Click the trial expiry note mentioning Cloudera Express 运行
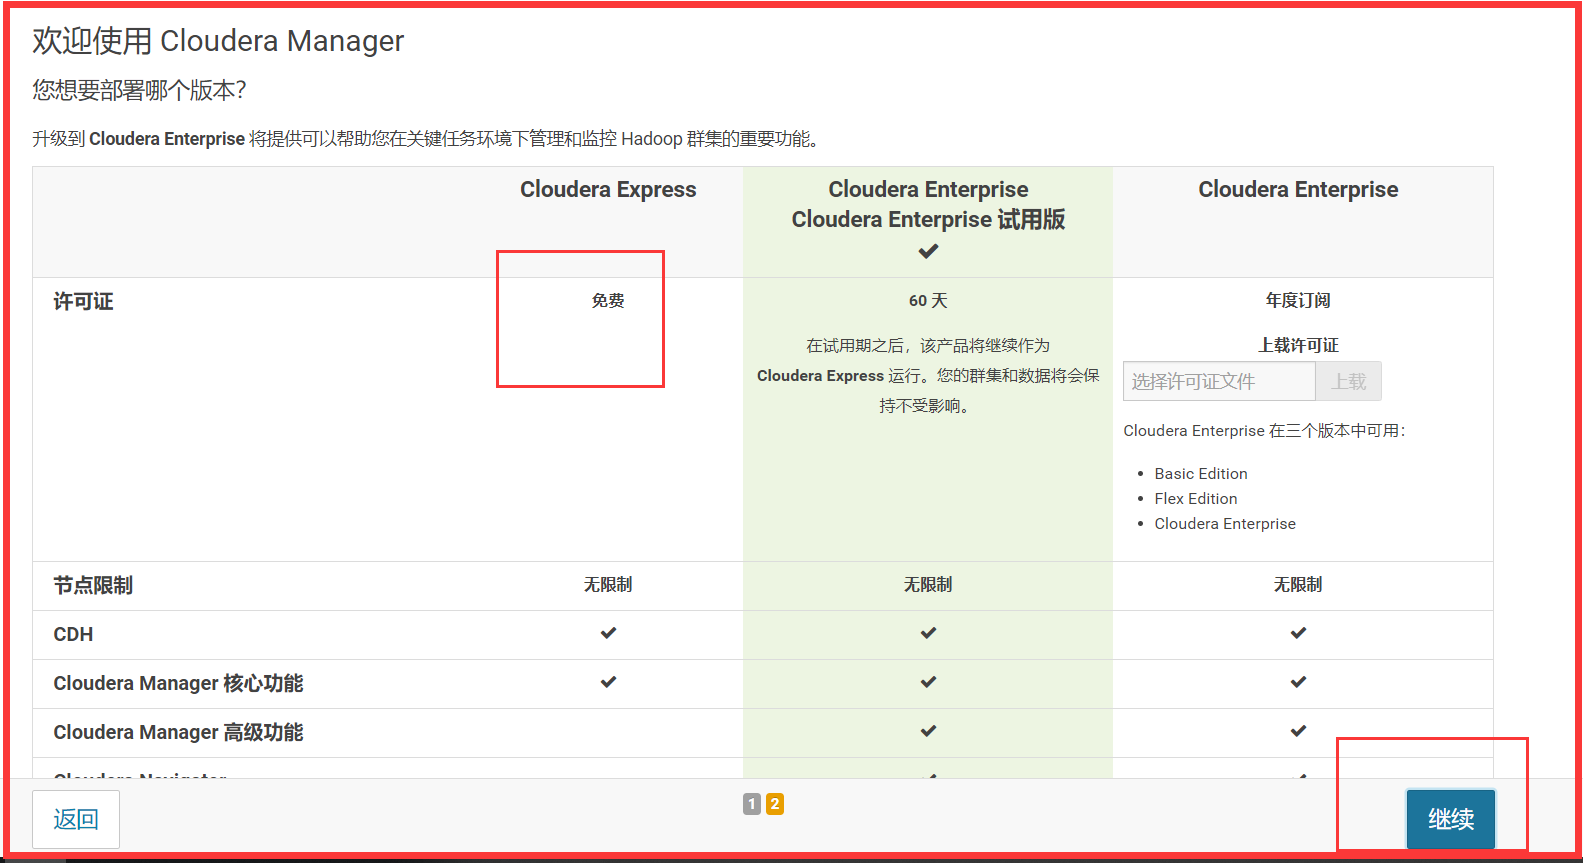Image resolution: width=1583 pixels, height=863 pixels. tap(928, 375)
